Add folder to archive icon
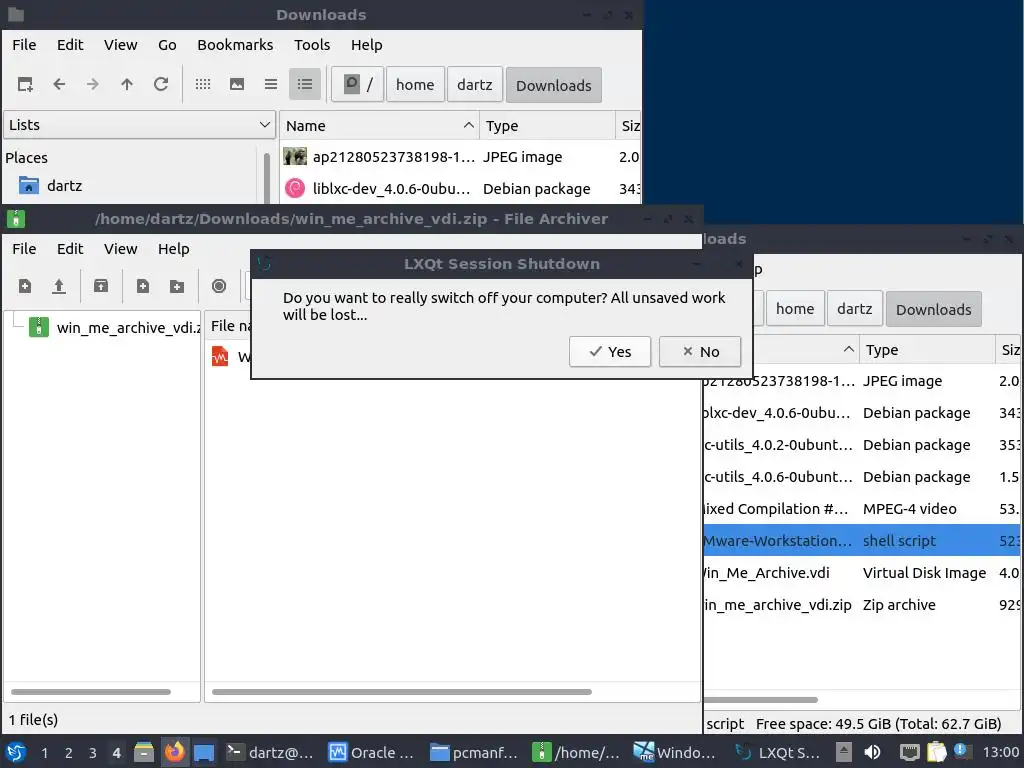The width and height of the screenshot is (1024, 768). tap(177, 286)
